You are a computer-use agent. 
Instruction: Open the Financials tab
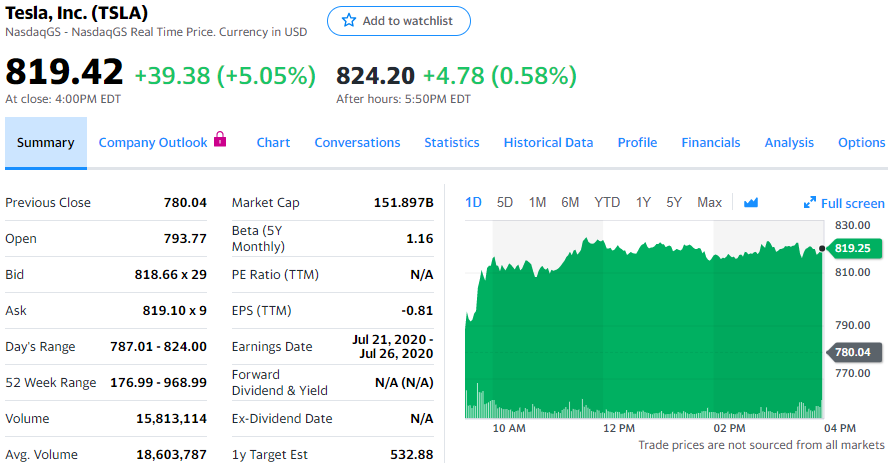711,142
